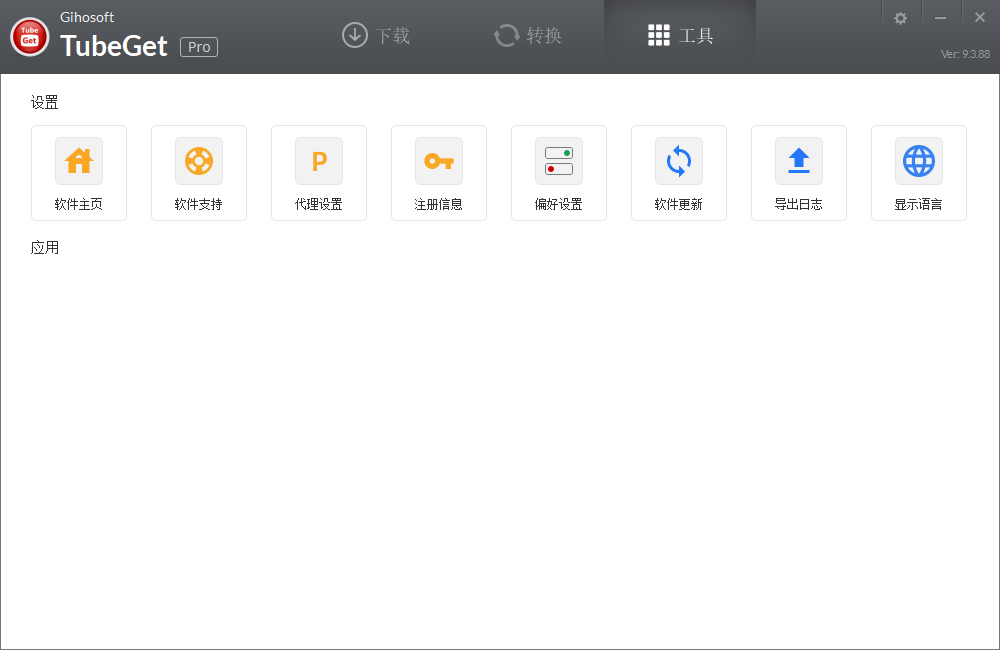
Task: Open the 软件支持 support icon
Action: coord(199,173)
